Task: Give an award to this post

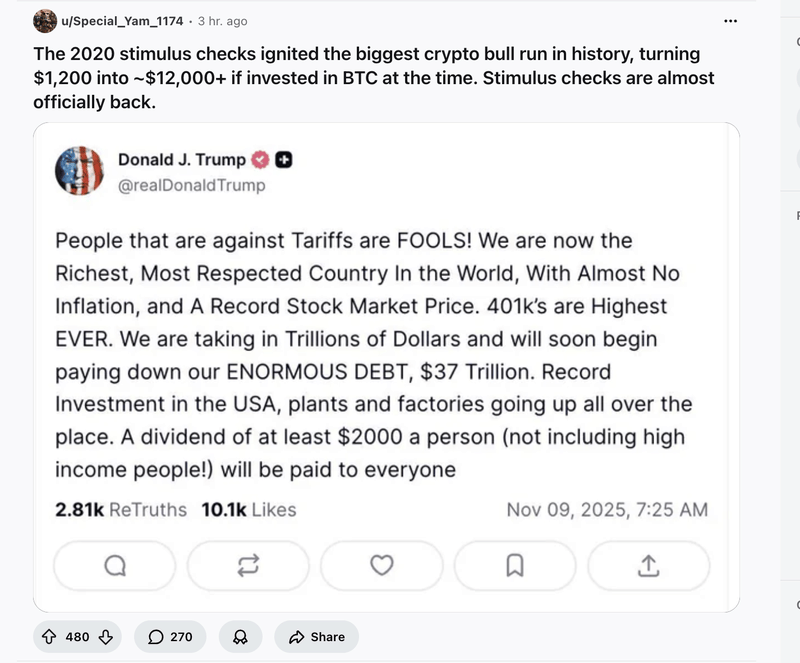Action: click(x=240, y=637)
